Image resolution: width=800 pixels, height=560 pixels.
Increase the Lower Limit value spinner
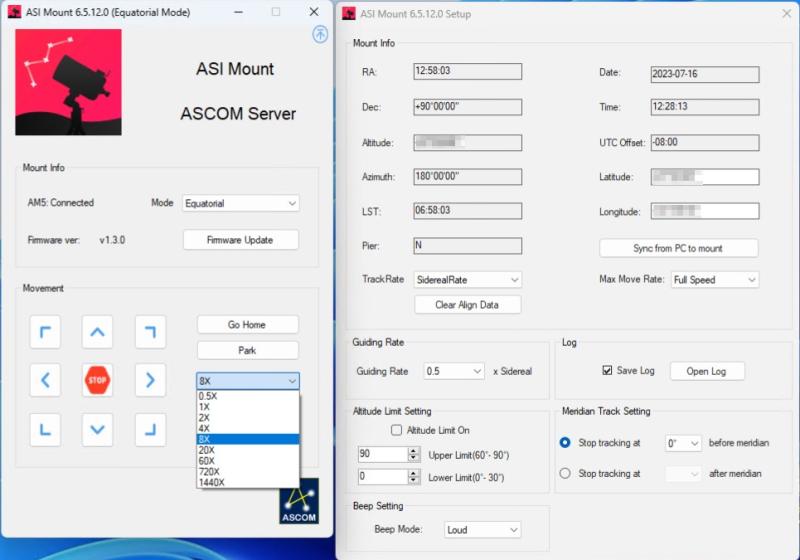414,473
